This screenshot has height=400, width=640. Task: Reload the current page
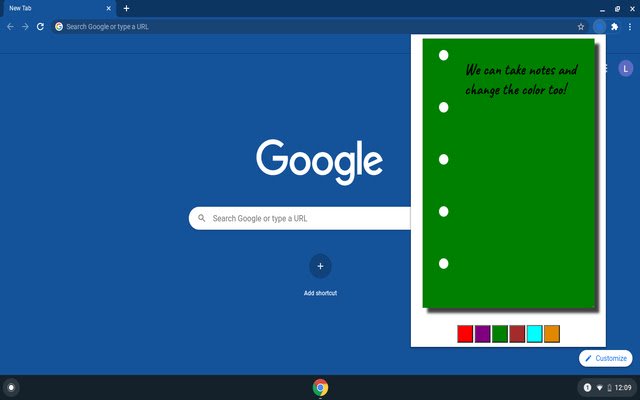click(x=40, y=27)
